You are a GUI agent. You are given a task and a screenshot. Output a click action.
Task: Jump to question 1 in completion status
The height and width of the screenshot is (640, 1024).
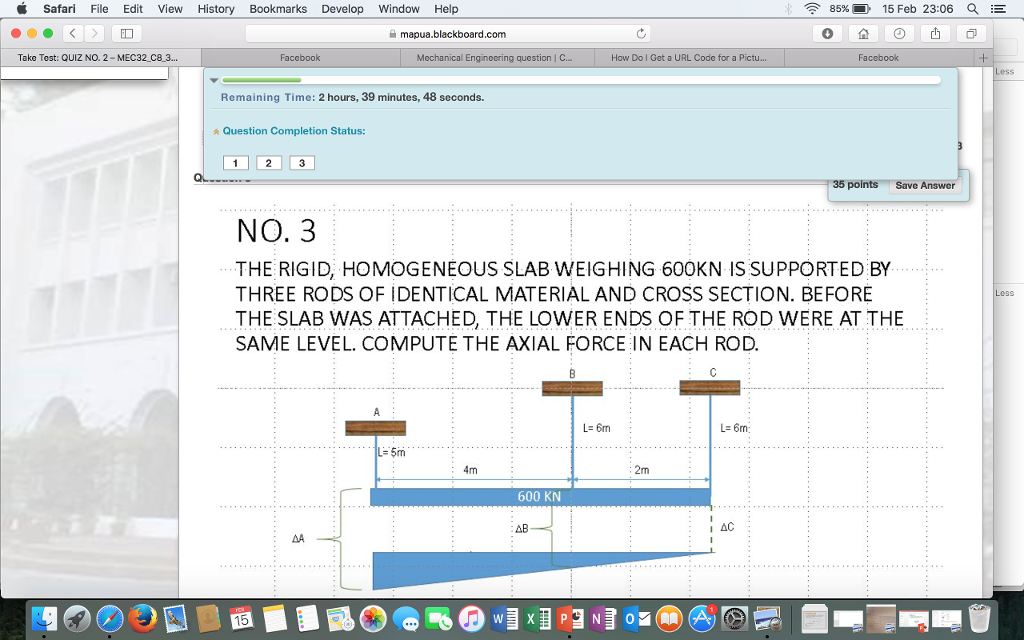pos(235,163)
